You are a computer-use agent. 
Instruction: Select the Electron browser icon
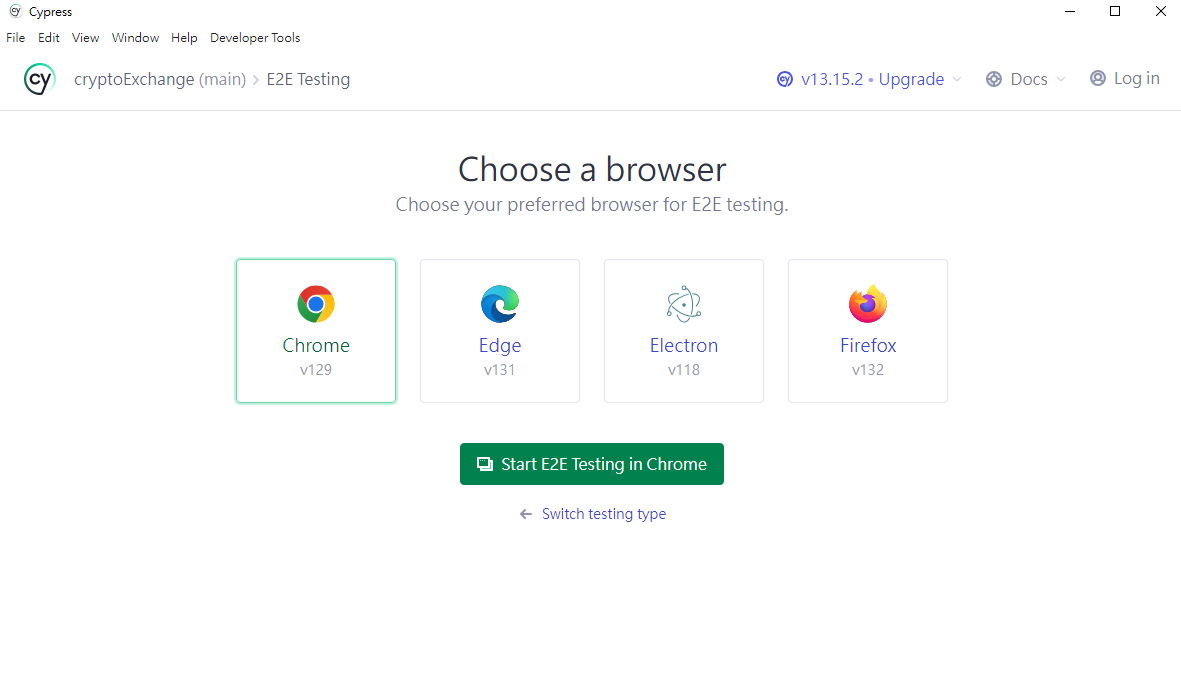(x=684, y=304)
